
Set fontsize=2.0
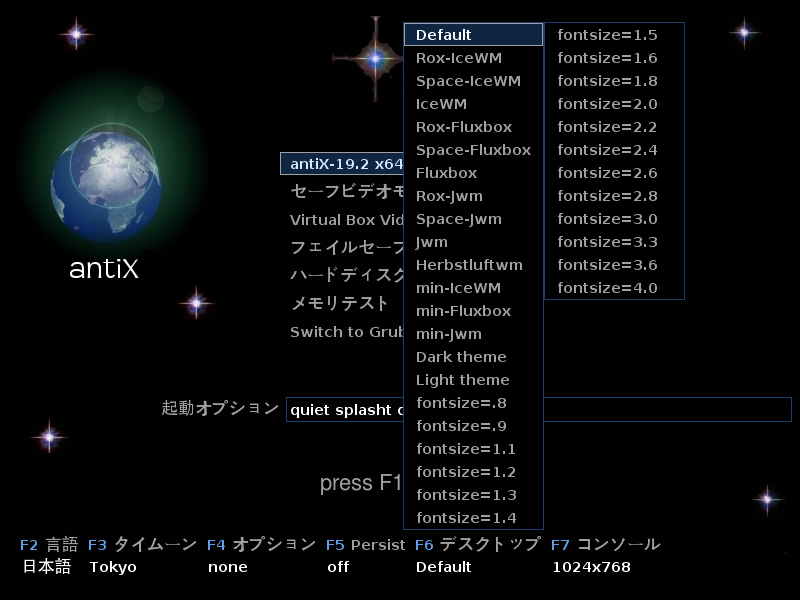pos(614,104)
